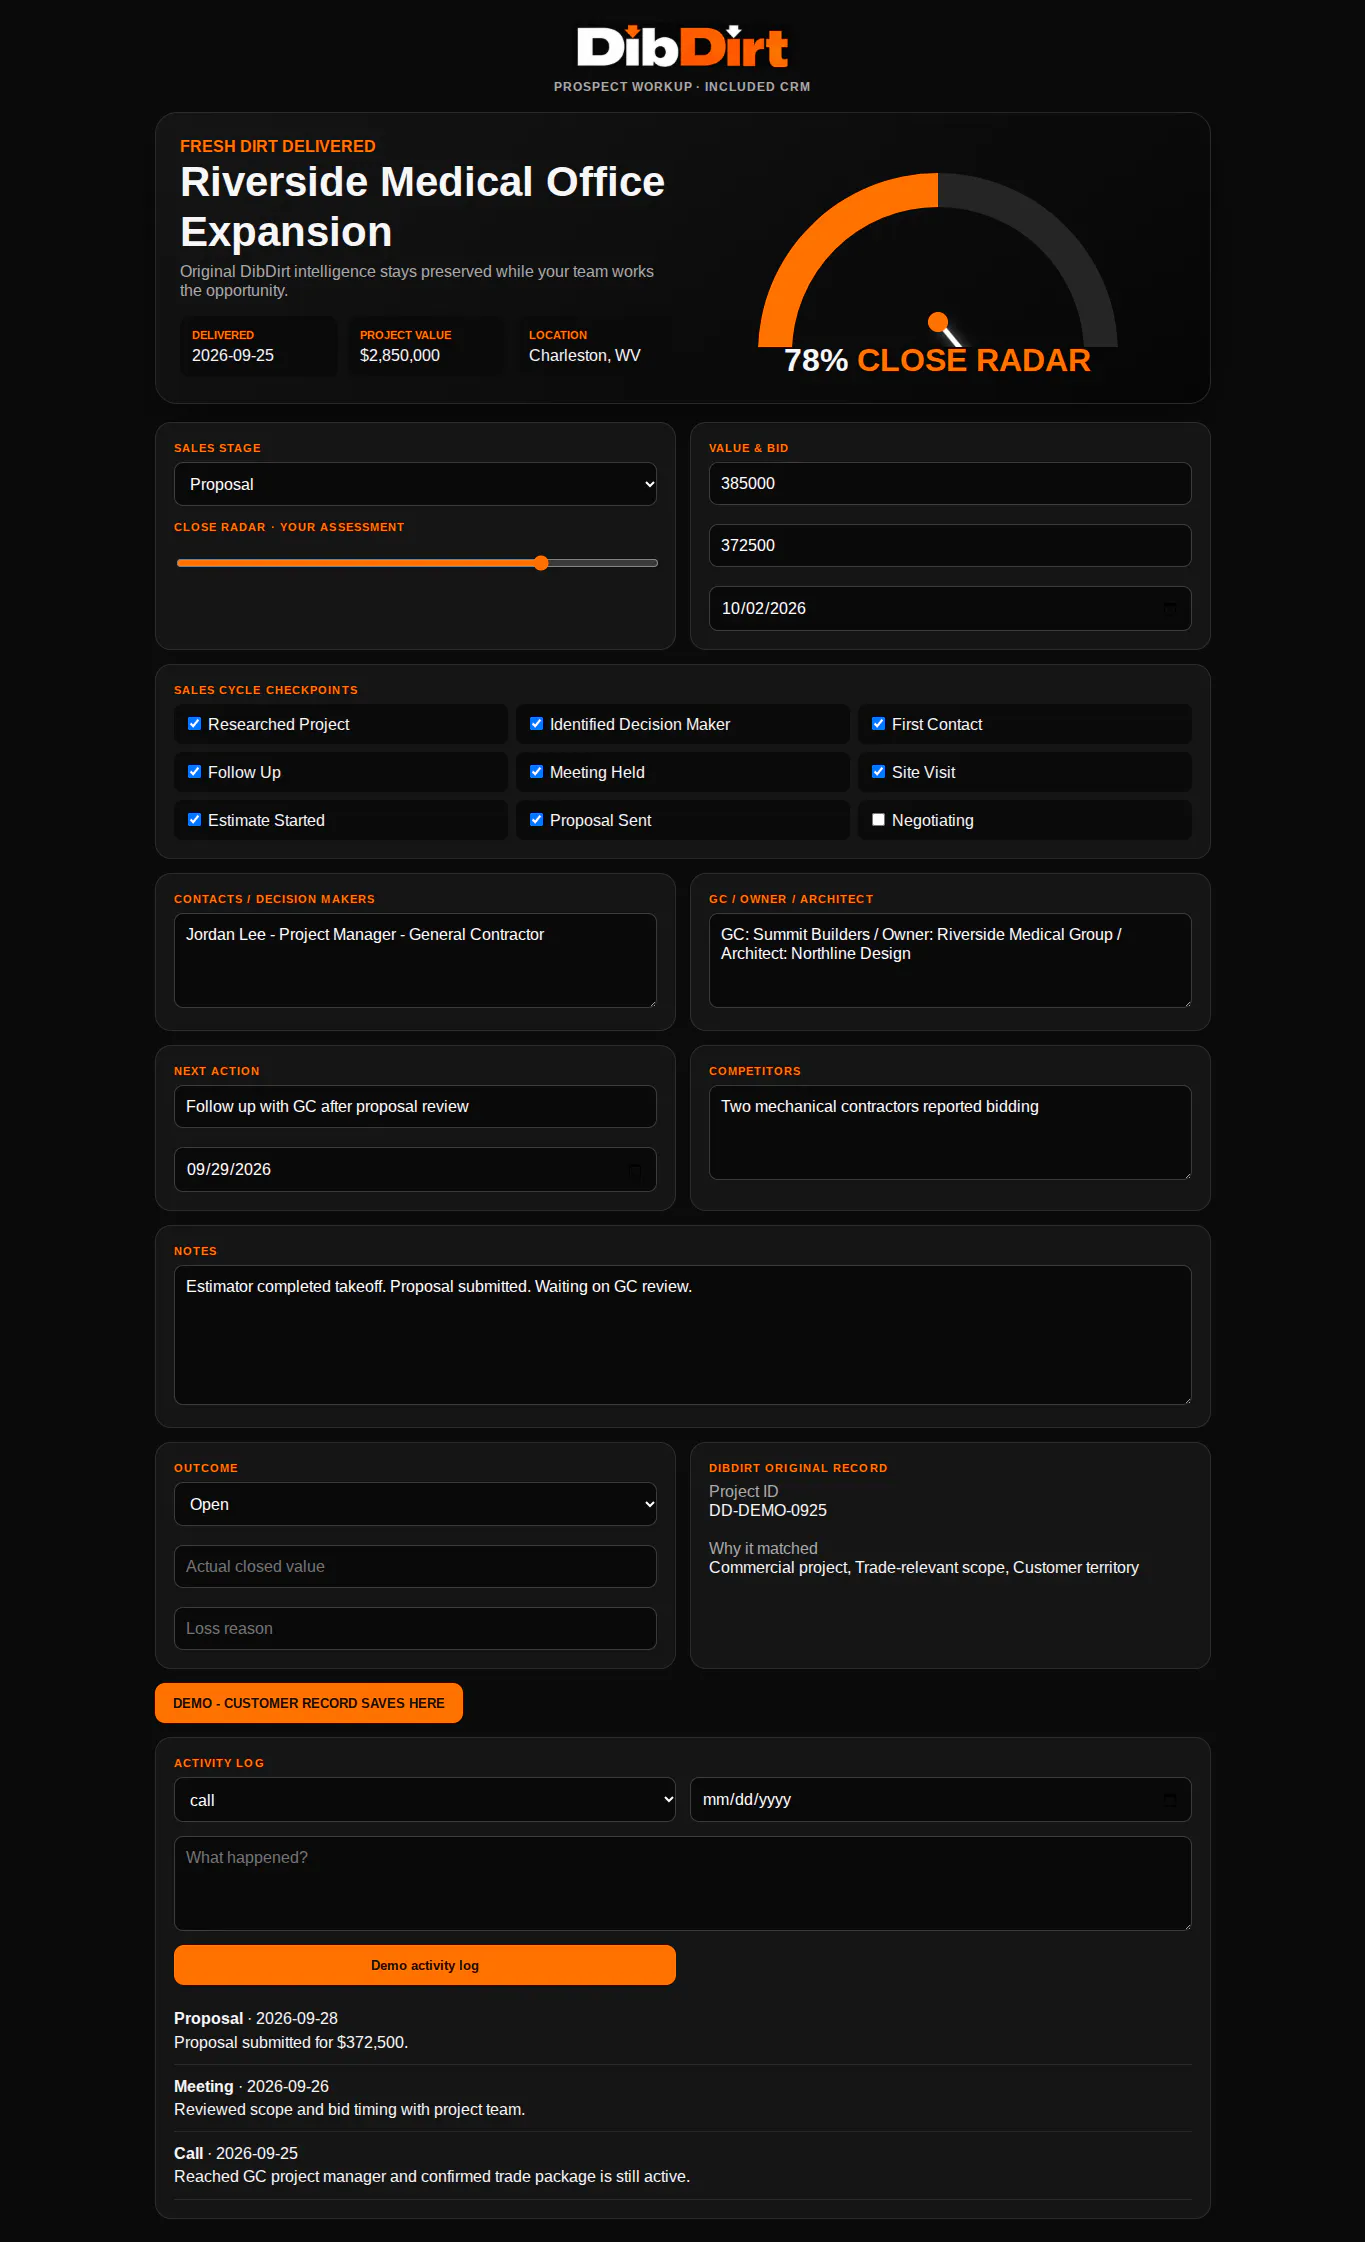The image size is (1365, 2242).
Task: Toggle the Site Visit checkbox
Action: click(x=878, y=772)
